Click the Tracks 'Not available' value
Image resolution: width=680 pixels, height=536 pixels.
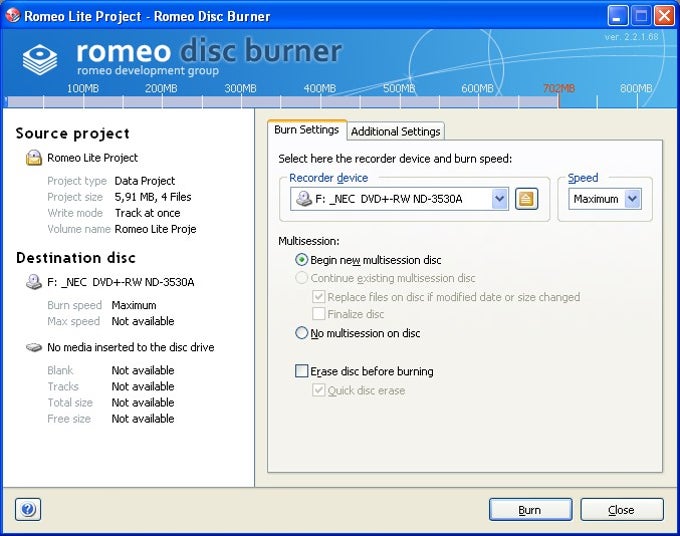tap(143, 386)
